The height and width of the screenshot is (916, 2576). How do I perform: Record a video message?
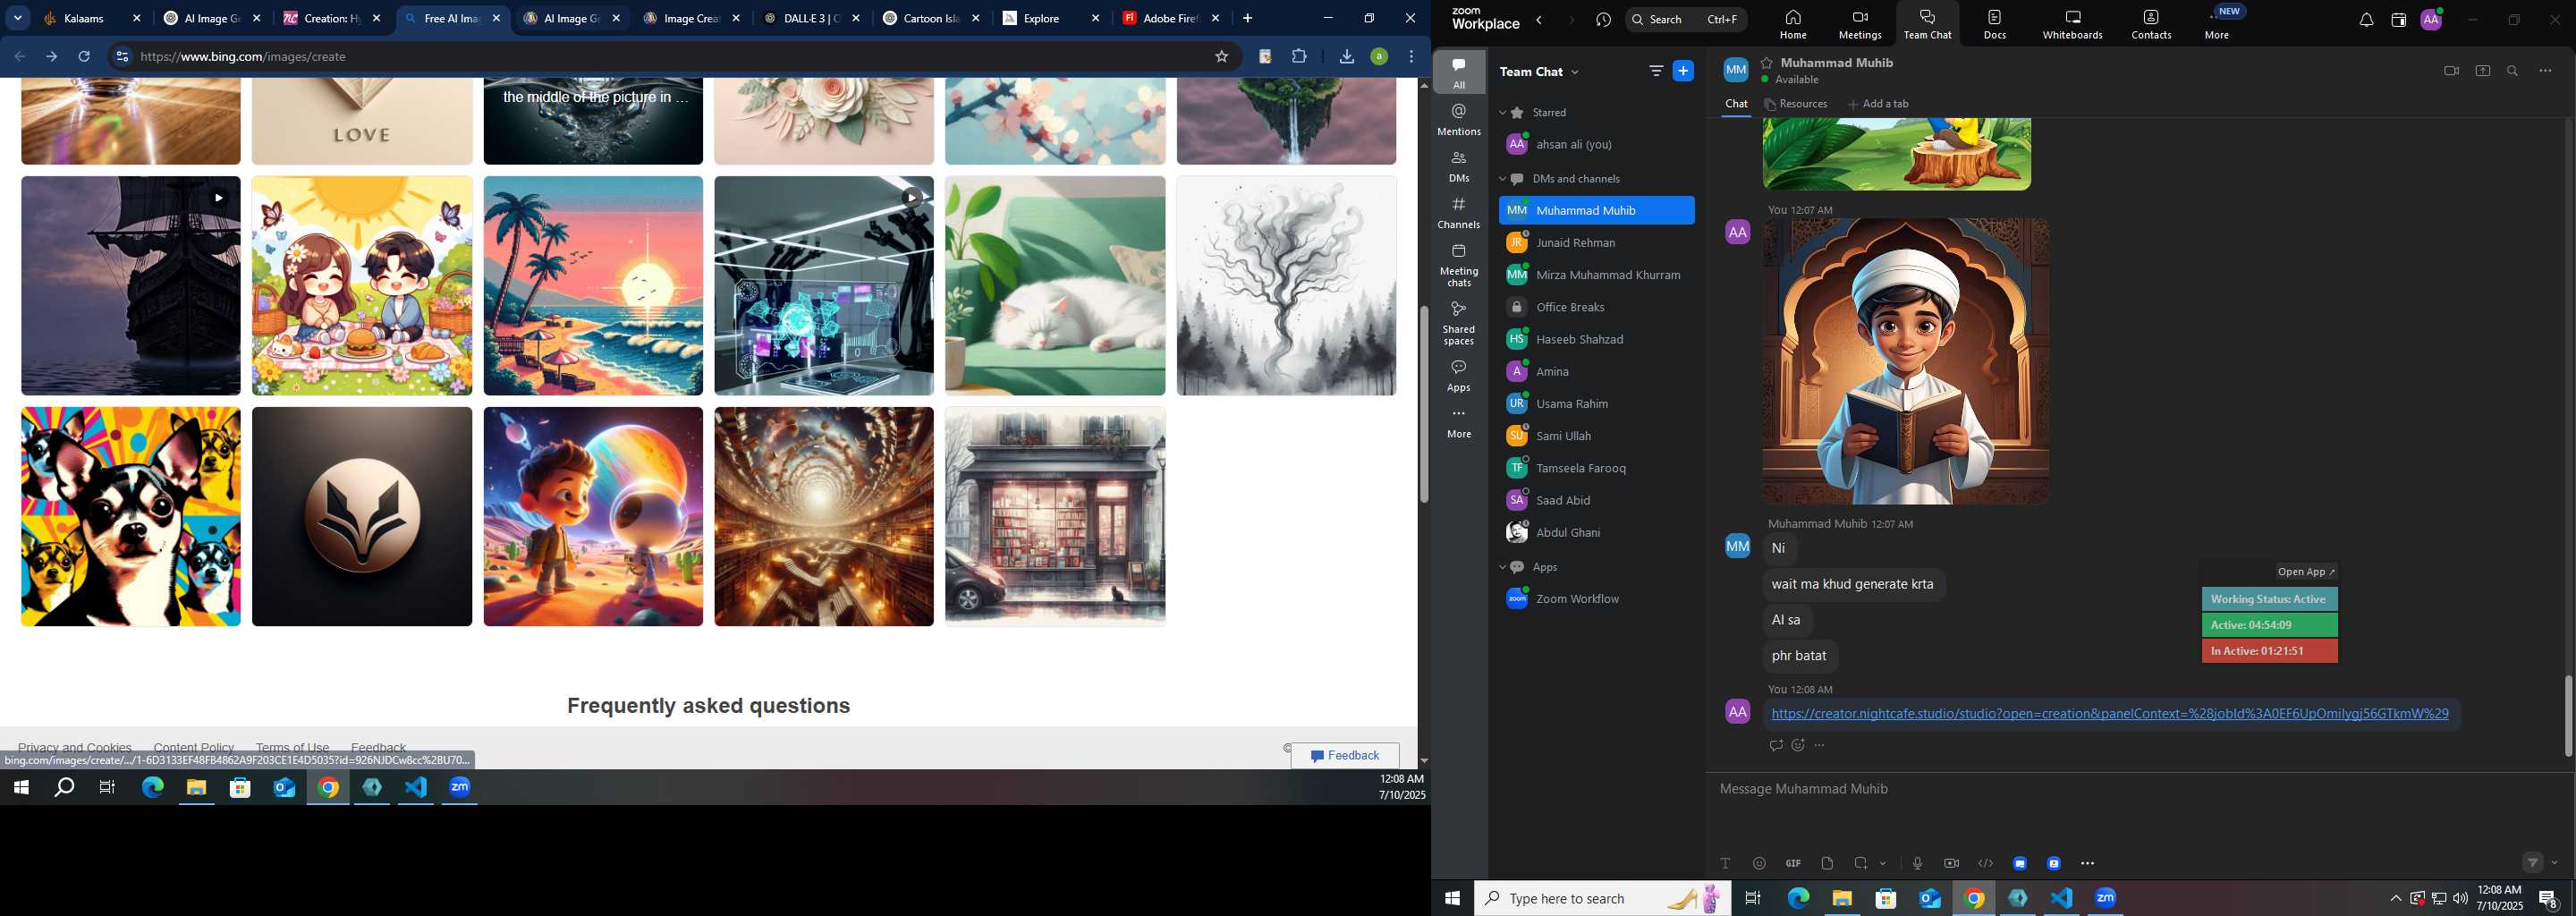1951,863
